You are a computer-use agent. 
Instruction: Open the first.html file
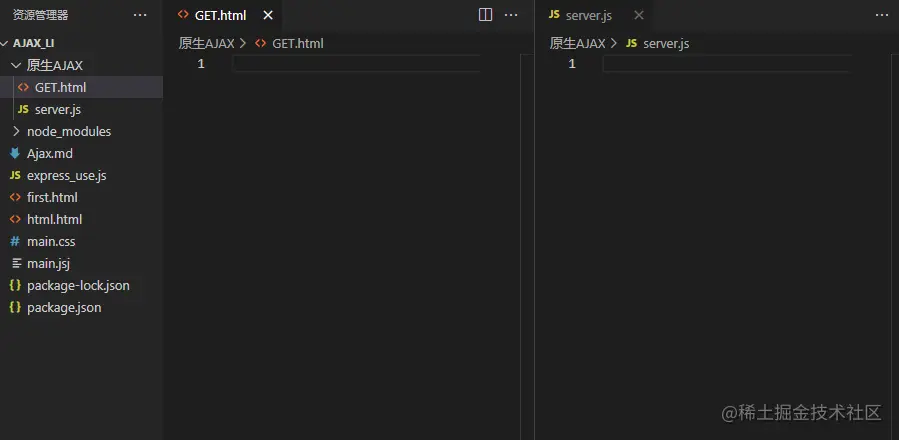81,197
